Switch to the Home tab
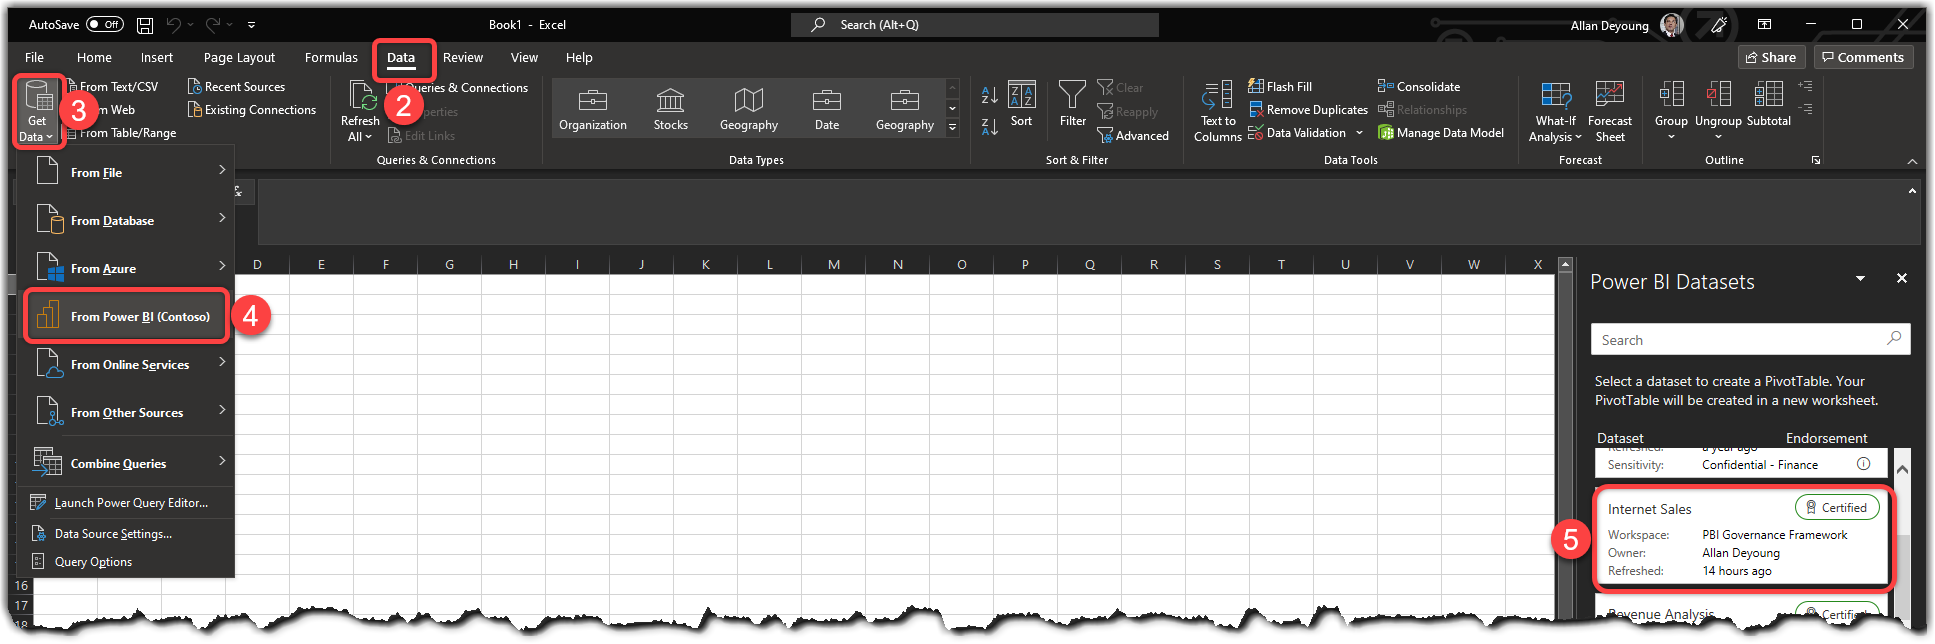This screenshot has height=644, width=1935. coord(94,57)
